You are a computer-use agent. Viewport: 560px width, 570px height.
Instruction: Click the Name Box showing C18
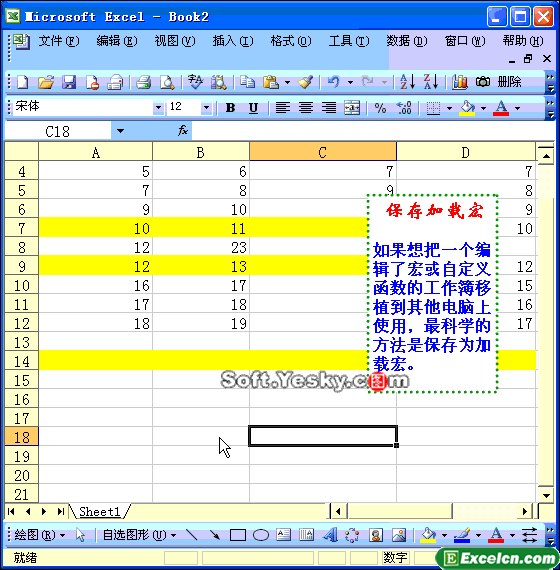[57, 131]
